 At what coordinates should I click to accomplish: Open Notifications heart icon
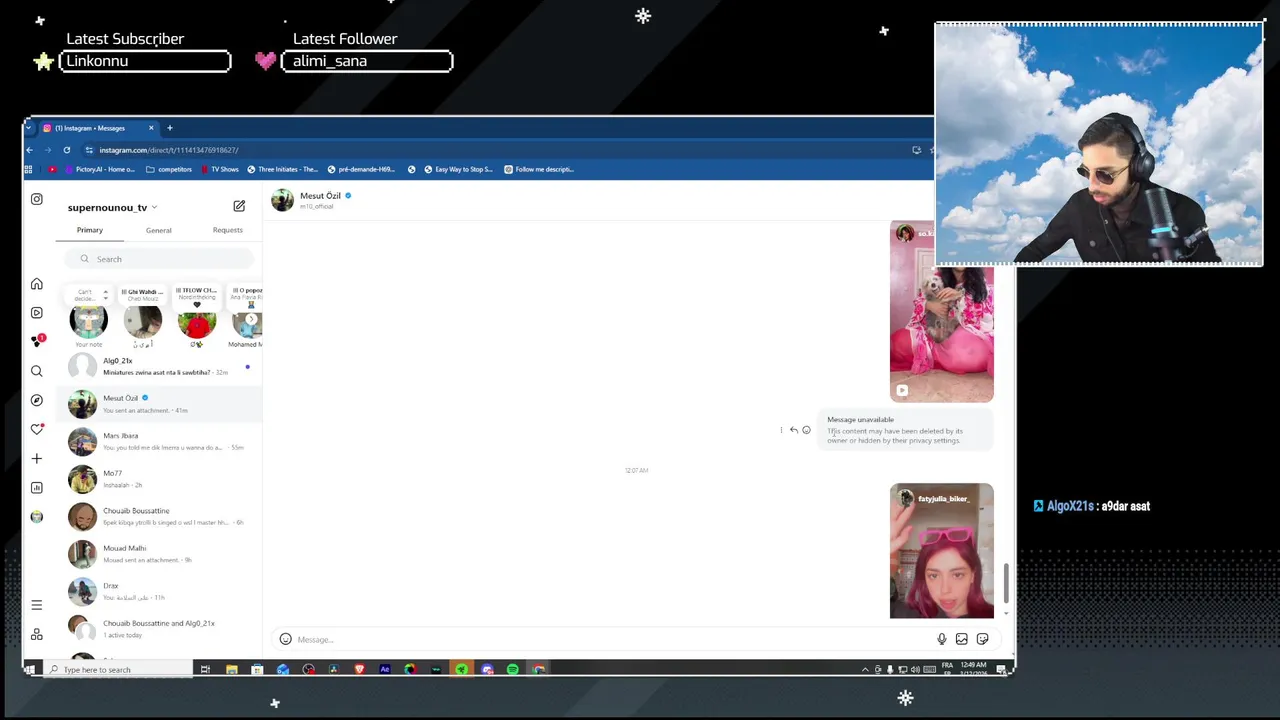(x=37, y=429)
